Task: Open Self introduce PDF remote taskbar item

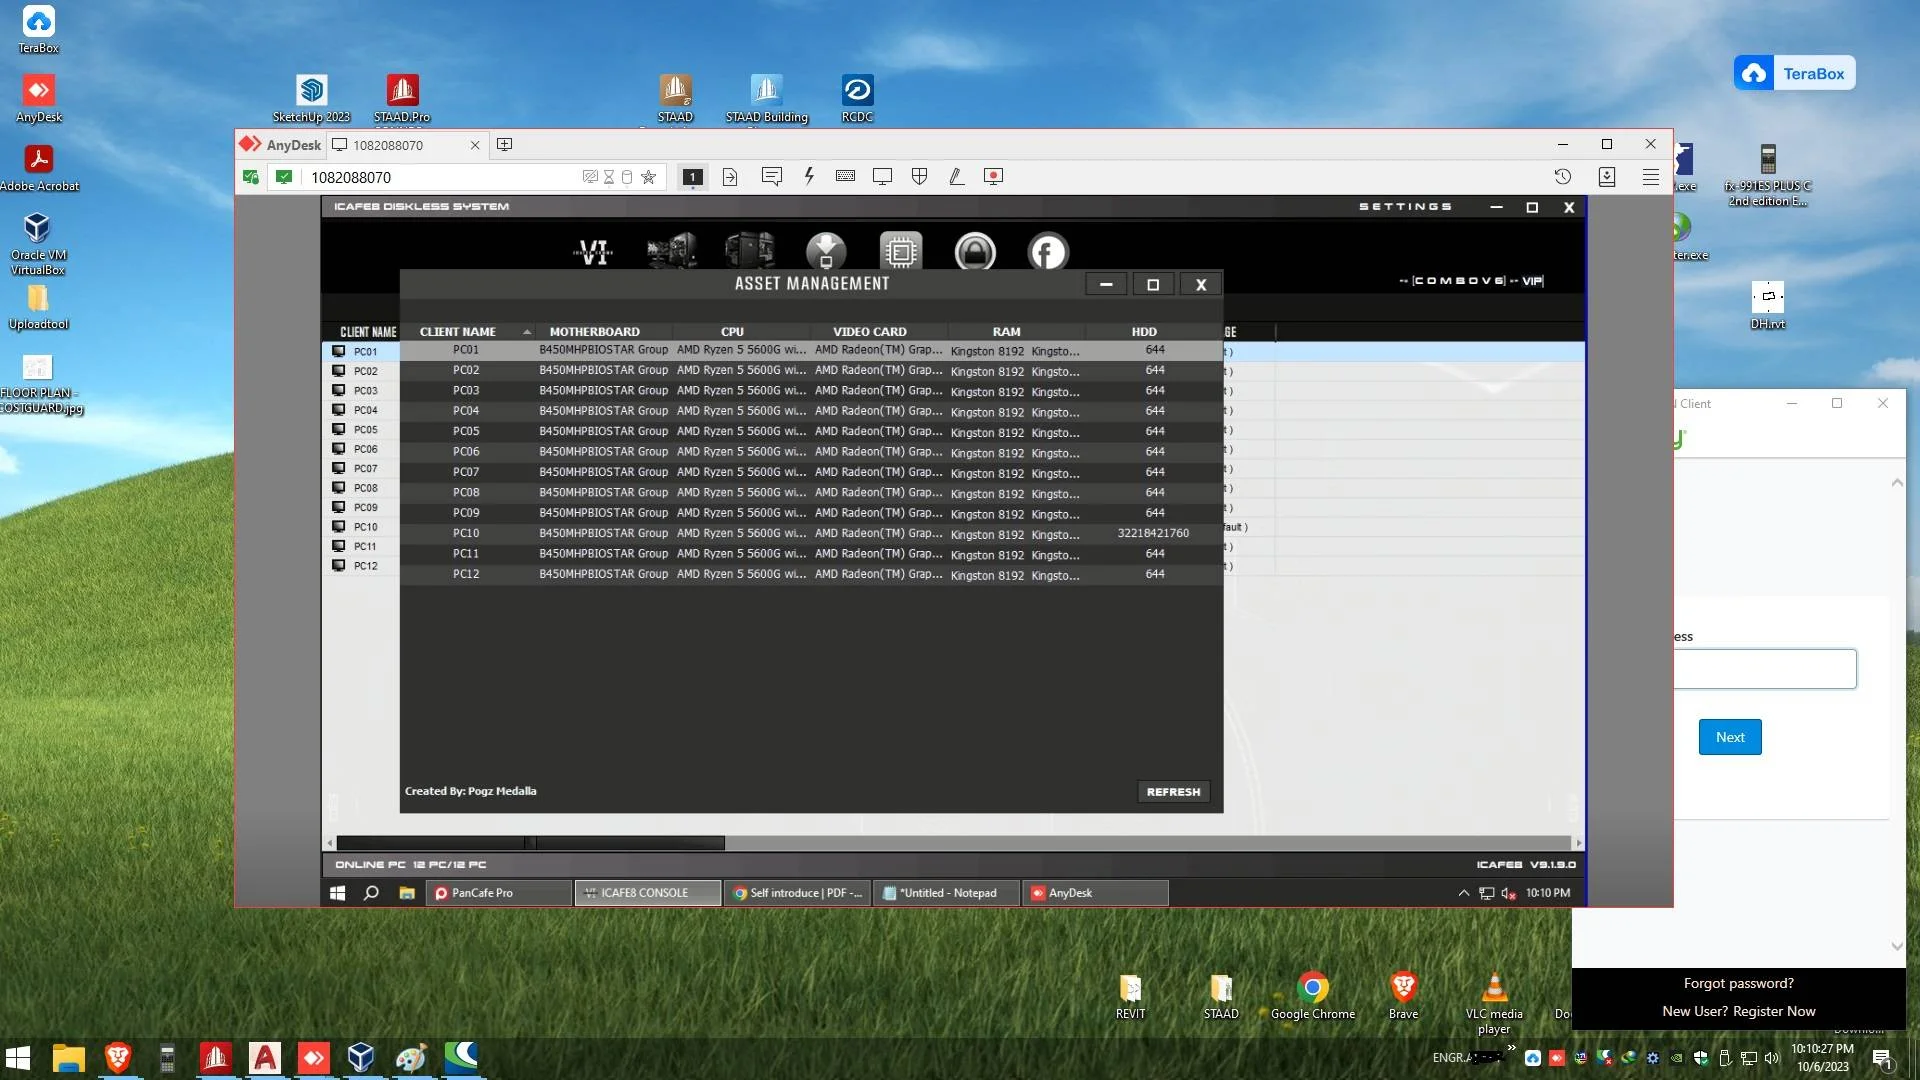Action: pyautogui.click(x=797, y=893)
